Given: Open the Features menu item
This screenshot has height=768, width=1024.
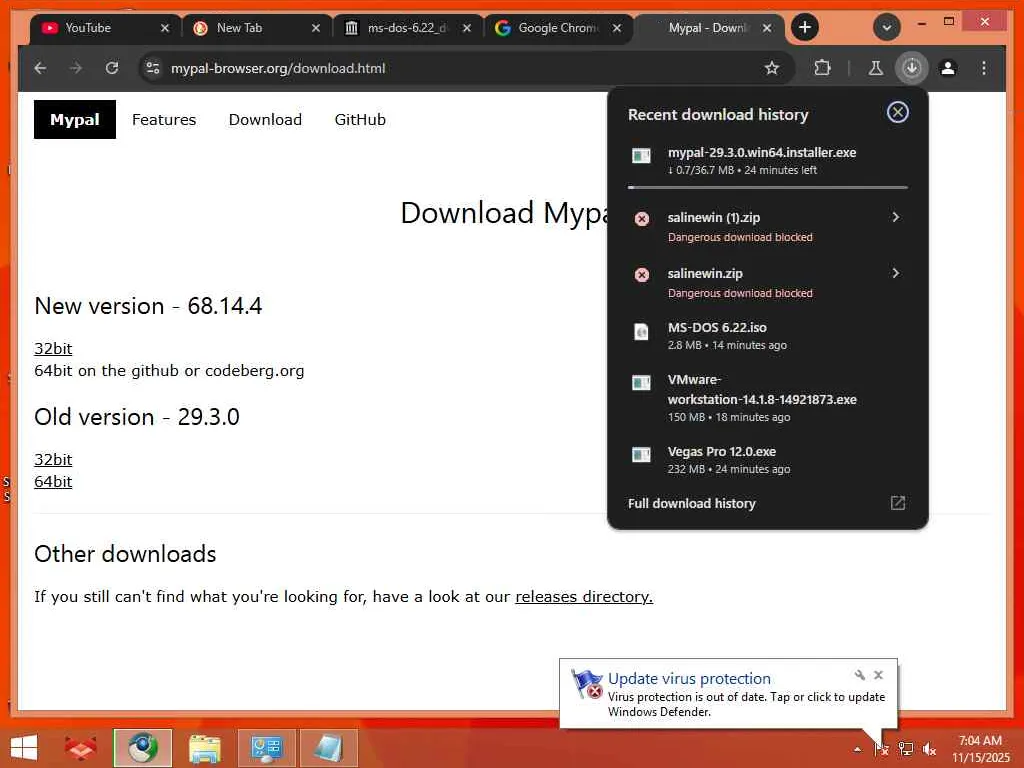Looking at the screenshot, I should 164,120.
